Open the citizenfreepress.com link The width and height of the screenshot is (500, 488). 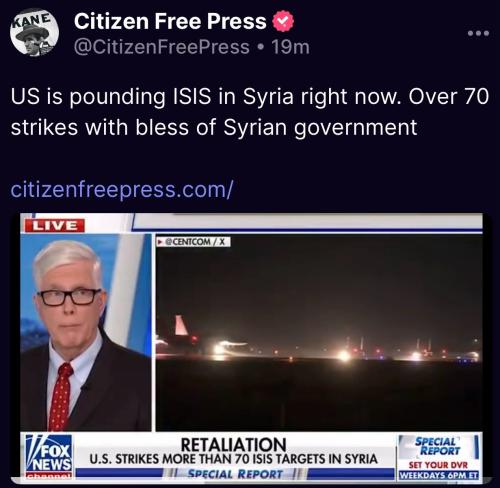coord(122,189)
